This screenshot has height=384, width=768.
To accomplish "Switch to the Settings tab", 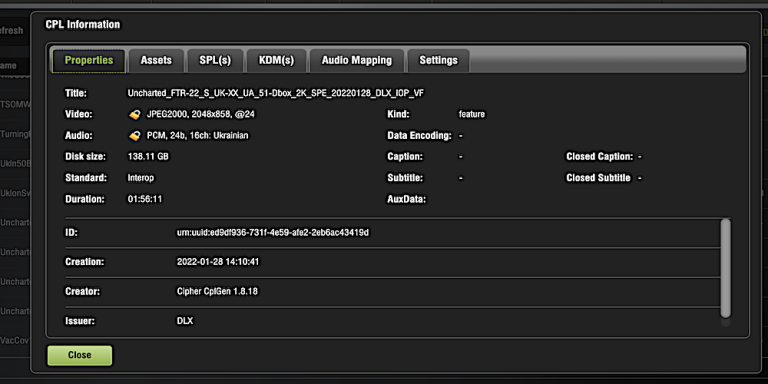I will (x=438, y=61).
